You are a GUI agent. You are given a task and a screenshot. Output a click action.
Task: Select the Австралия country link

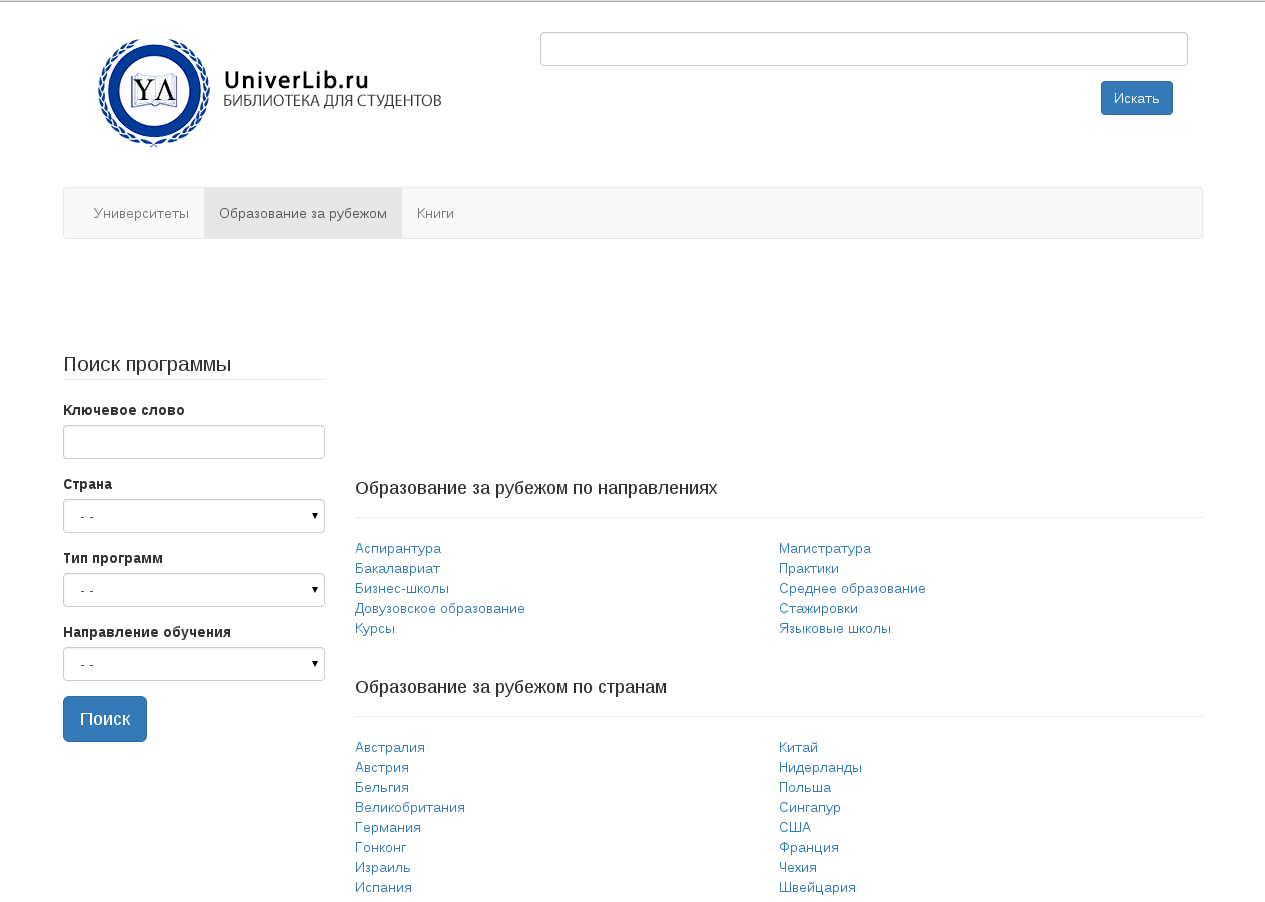coord(390,747)
